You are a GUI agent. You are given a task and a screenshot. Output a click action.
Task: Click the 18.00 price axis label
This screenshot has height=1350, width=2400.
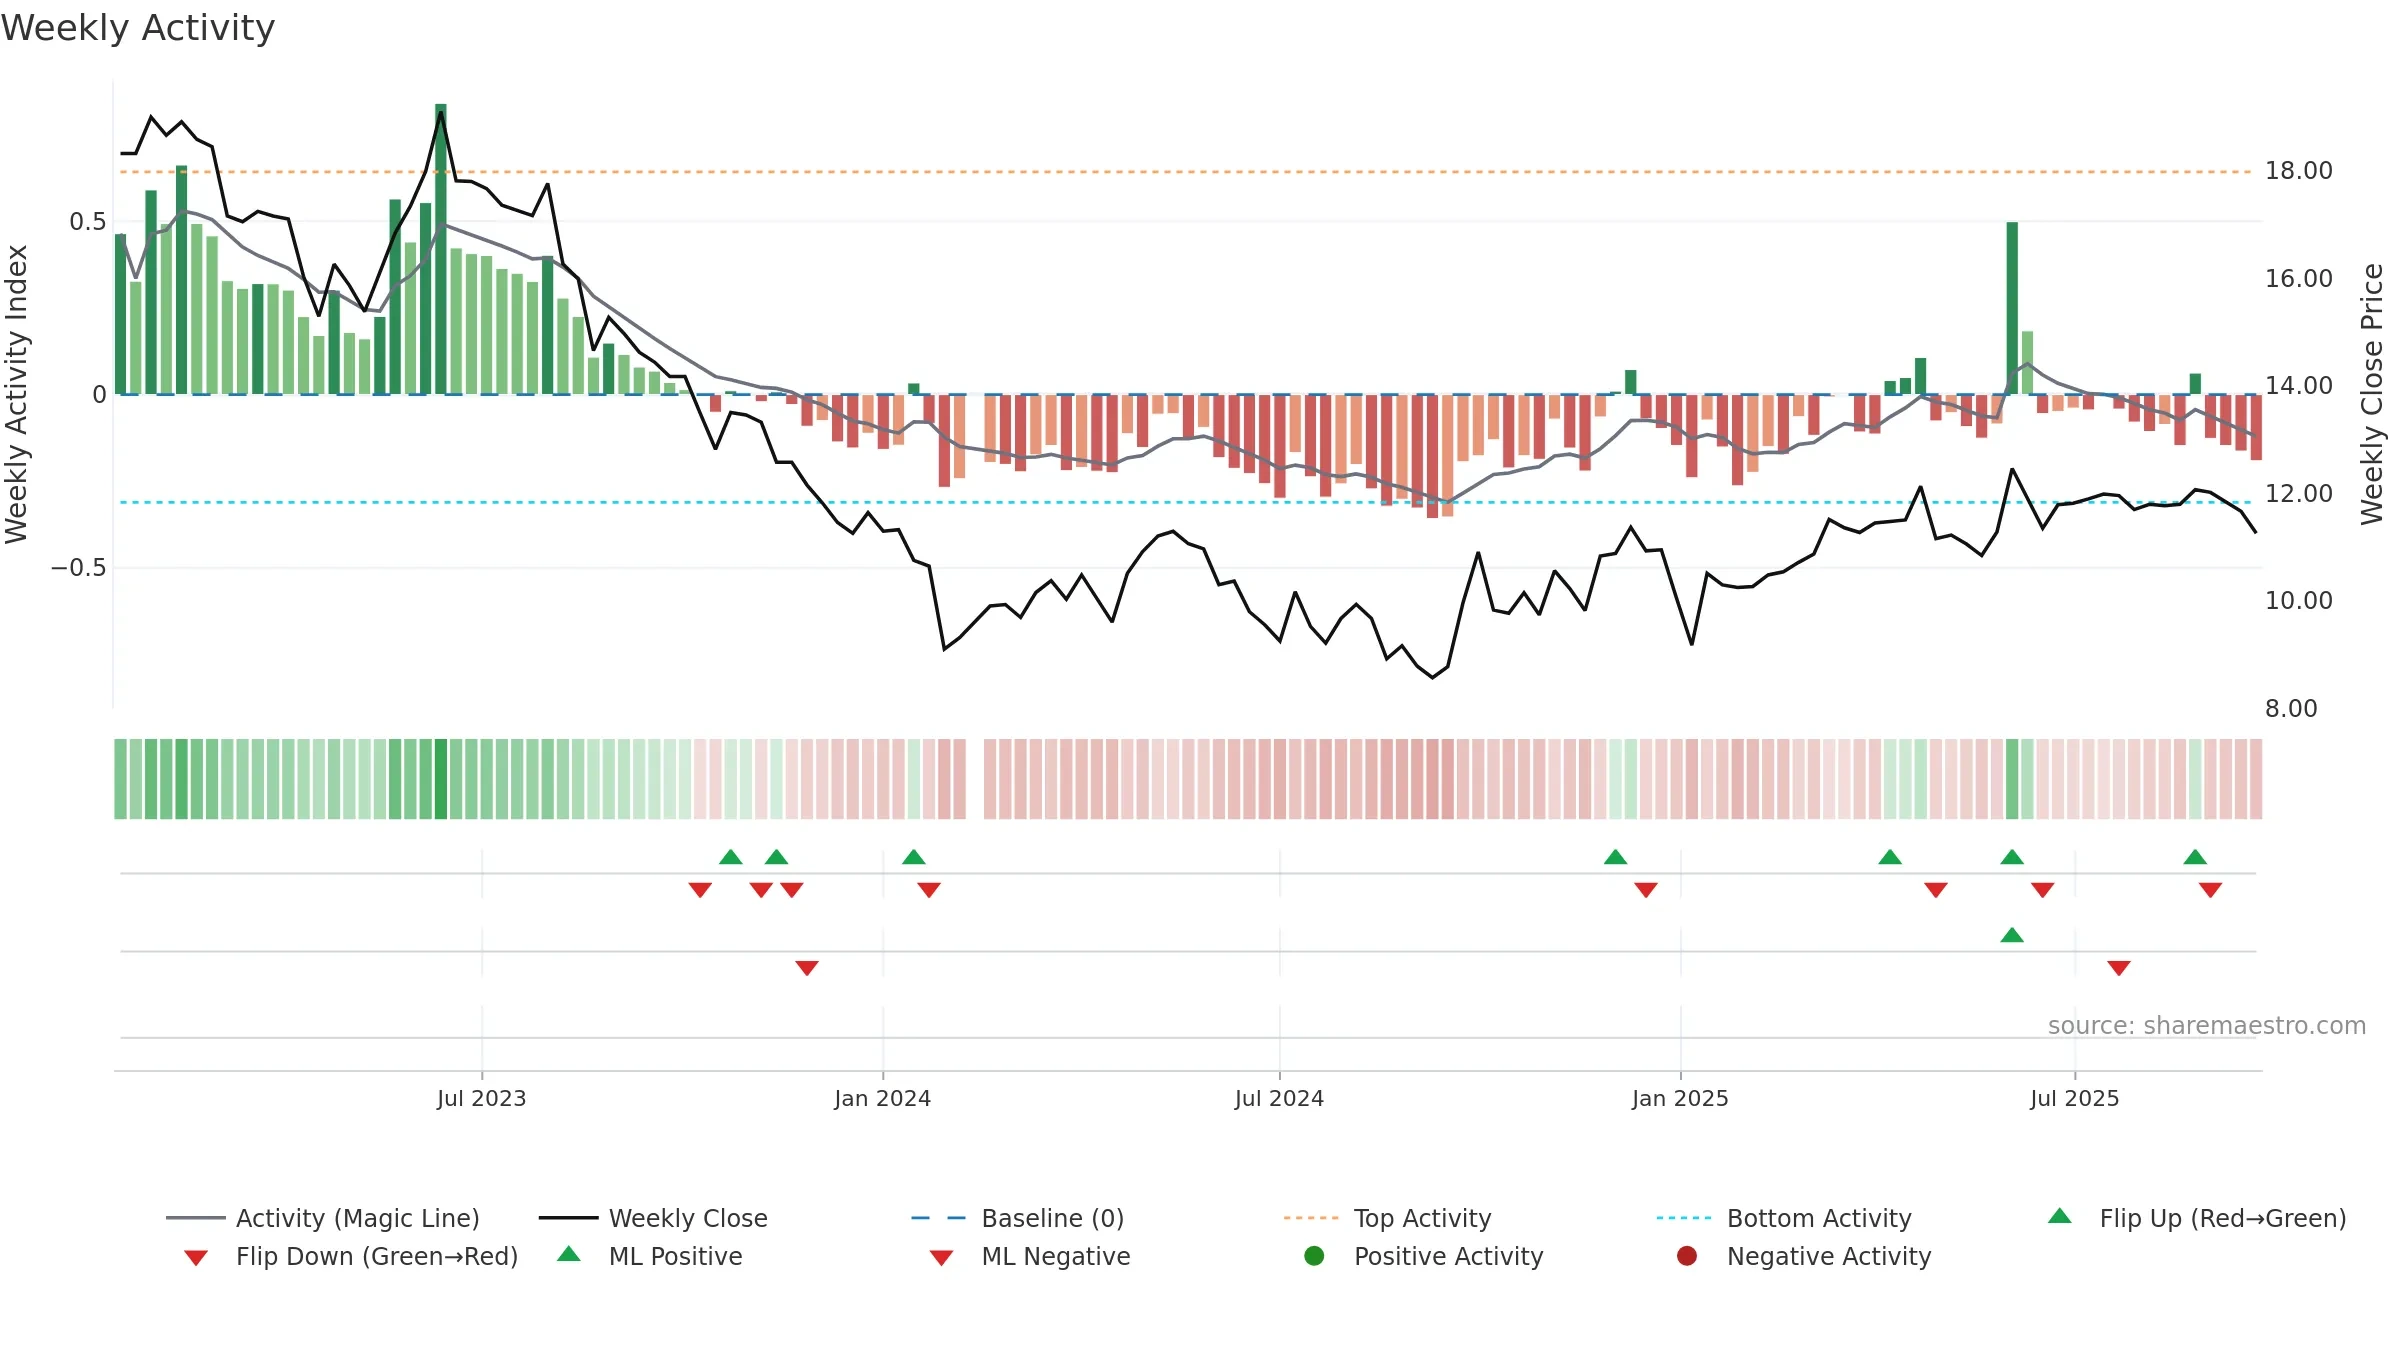pyautogui.click(x=2299, y=171)
